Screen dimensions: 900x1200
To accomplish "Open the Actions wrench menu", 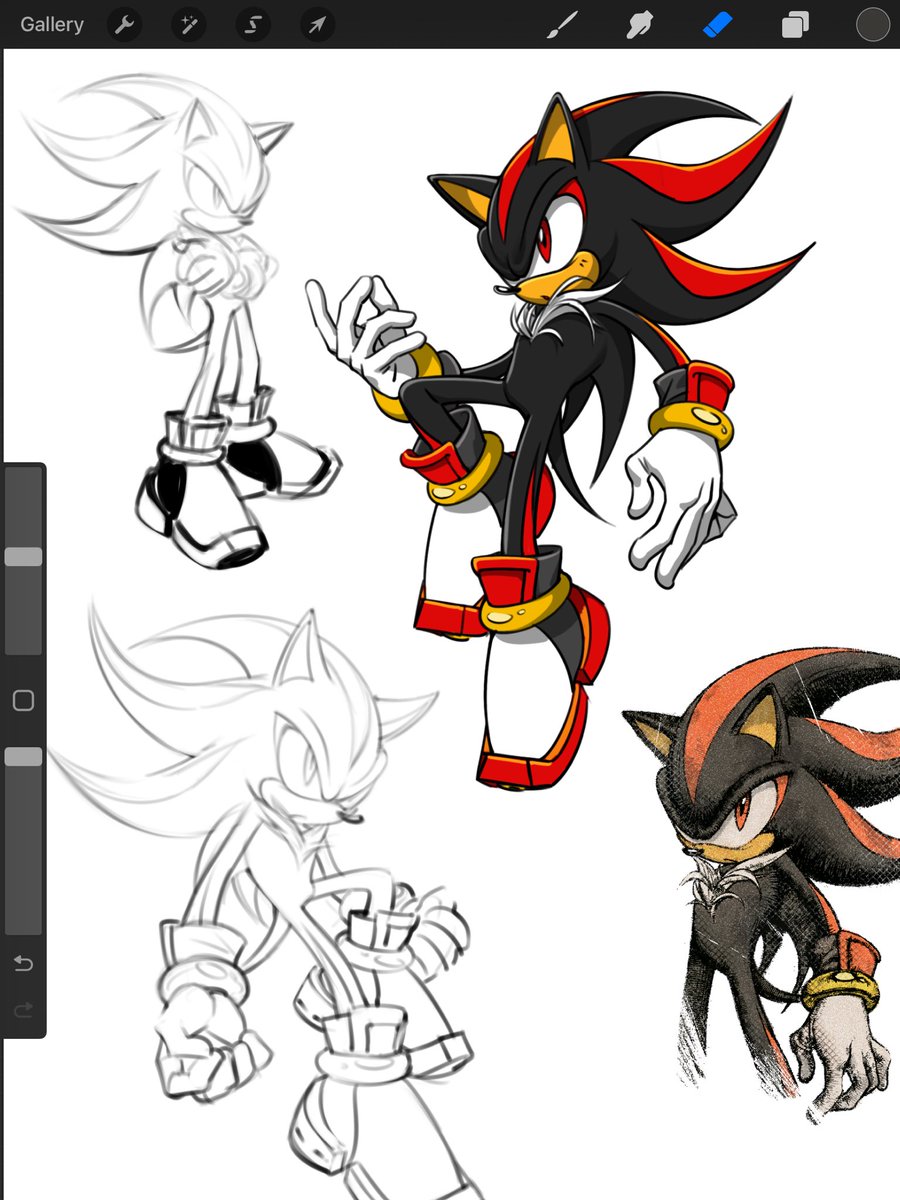I will point(123,24).
